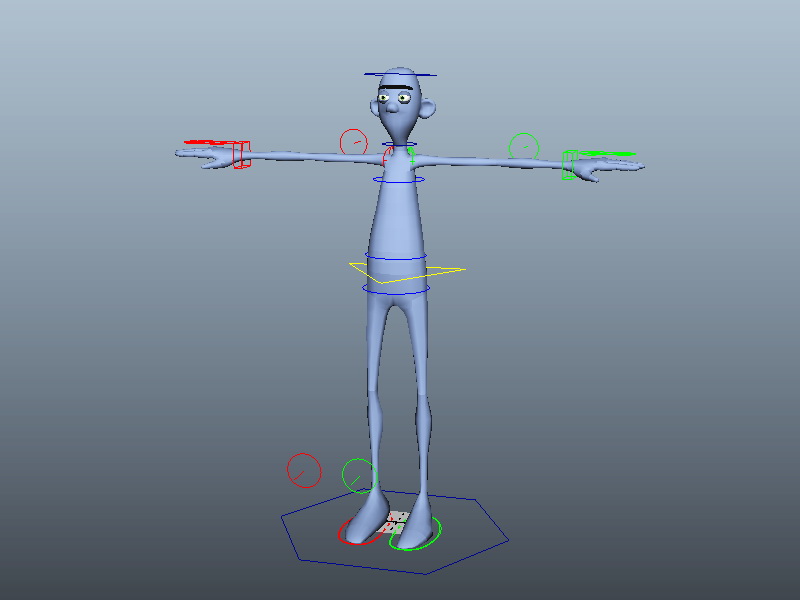Click the blue chest ring control
This screenshot has height=600, width=800.
click(x=399, y=180)
